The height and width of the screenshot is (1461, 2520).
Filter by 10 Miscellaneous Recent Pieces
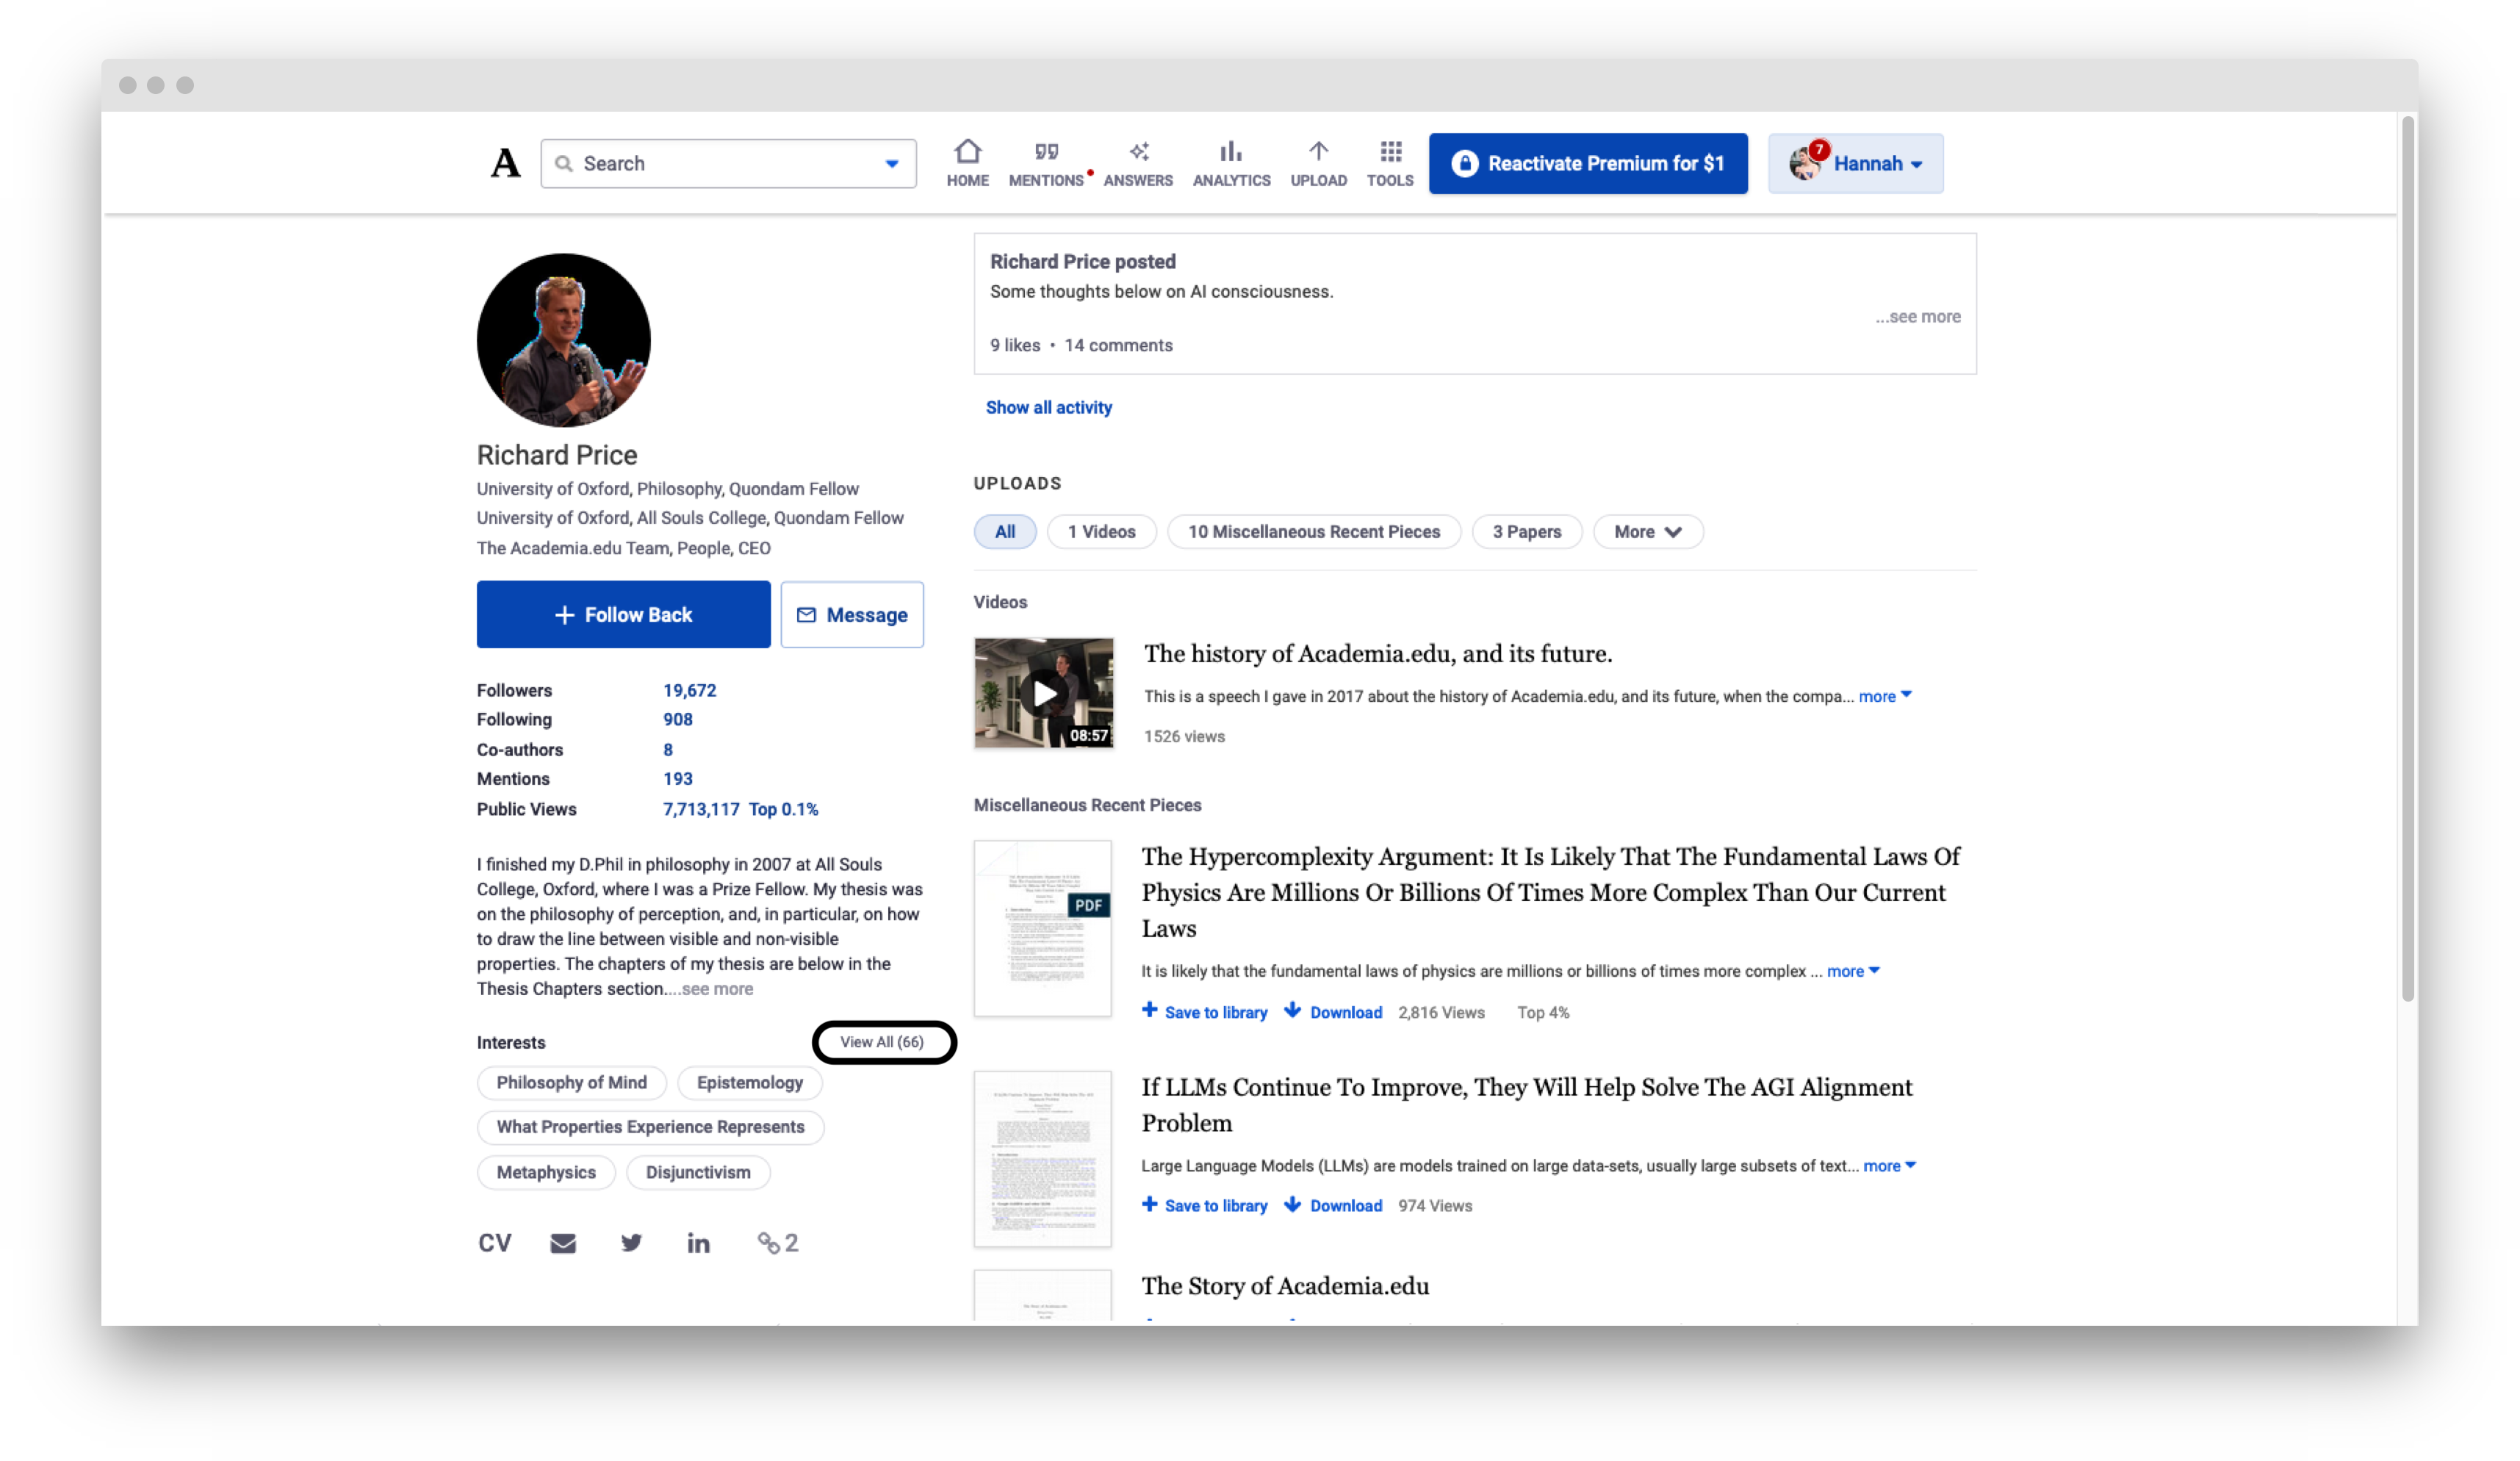pyautogui.click(x=1313, y=532)
